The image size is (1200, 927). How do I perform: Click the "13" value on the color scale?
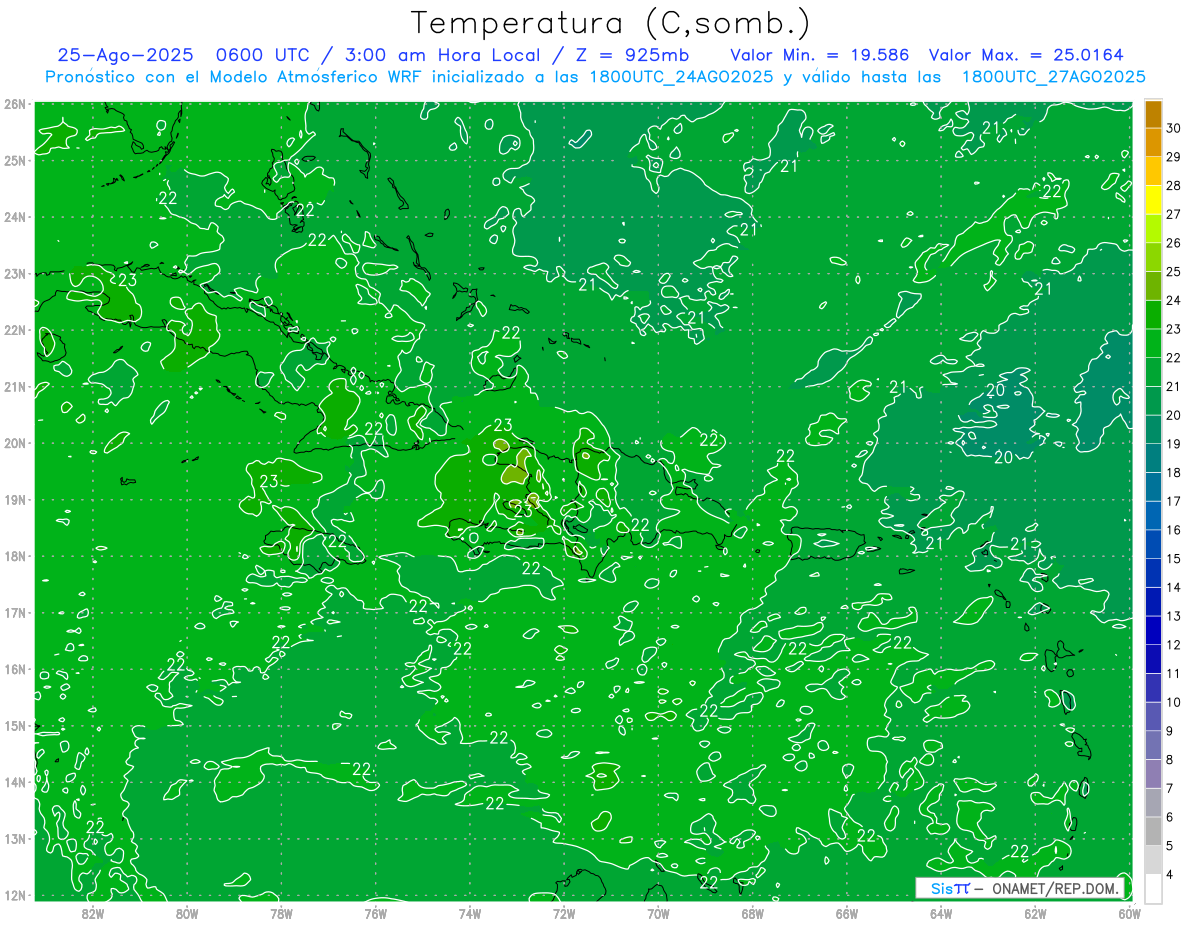coord(1173,616)
